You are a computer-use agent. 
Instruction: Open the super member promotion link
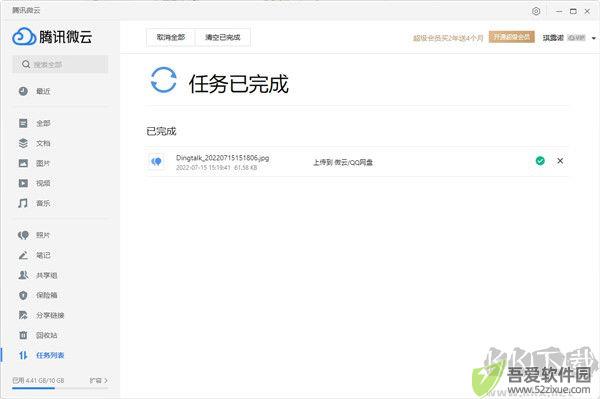[x=448, y=38]
